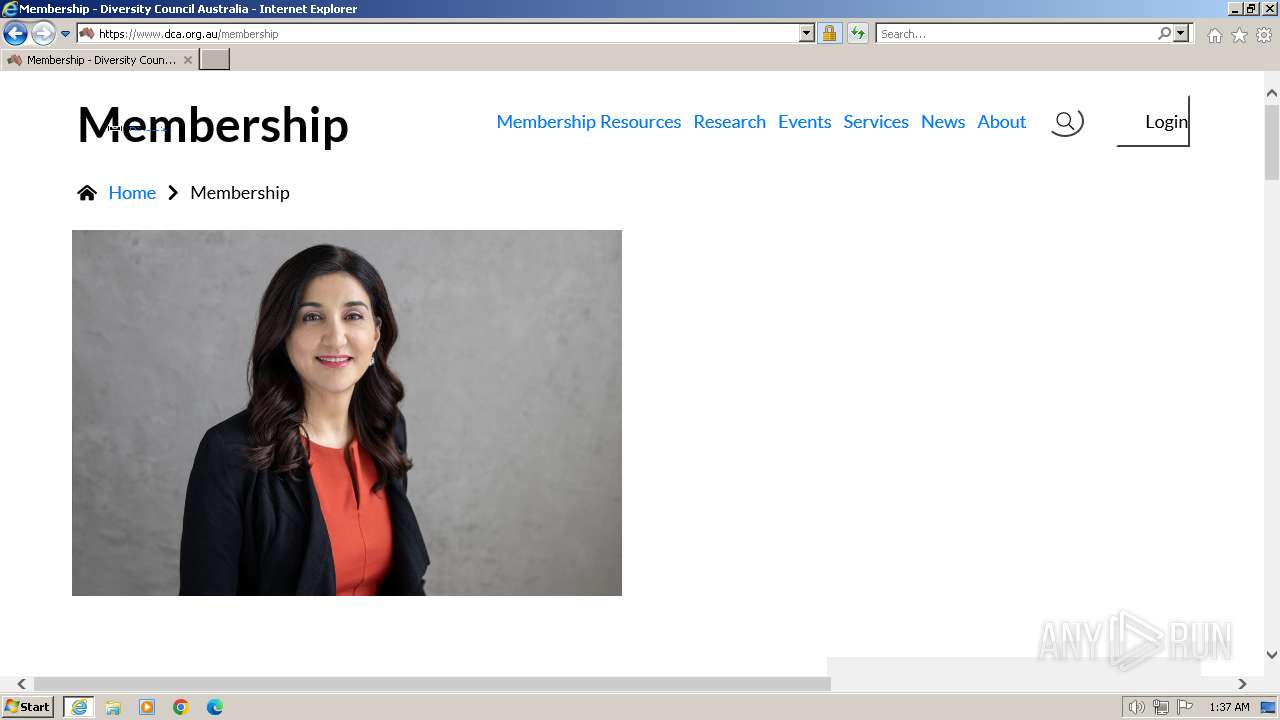
Task: Click the 1:37 AM clock
Action: [1229, 707]
